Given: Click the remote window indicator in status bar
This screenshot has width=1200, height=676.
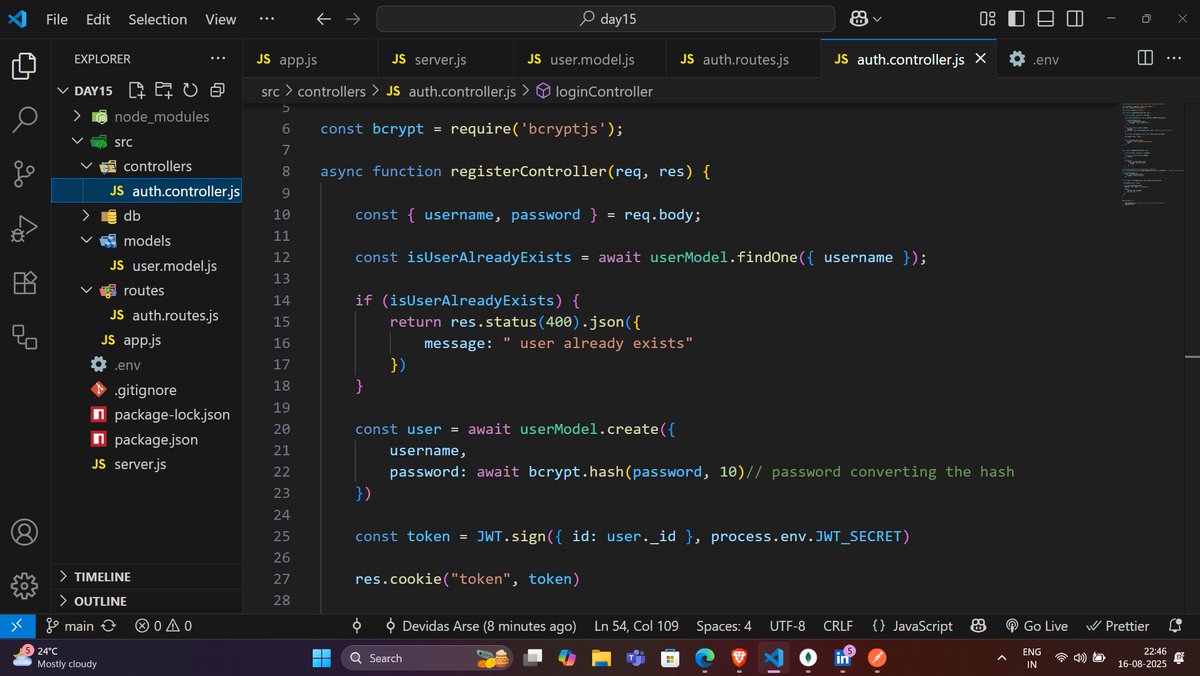Looking at the screenshot, I should pos(17,626).
